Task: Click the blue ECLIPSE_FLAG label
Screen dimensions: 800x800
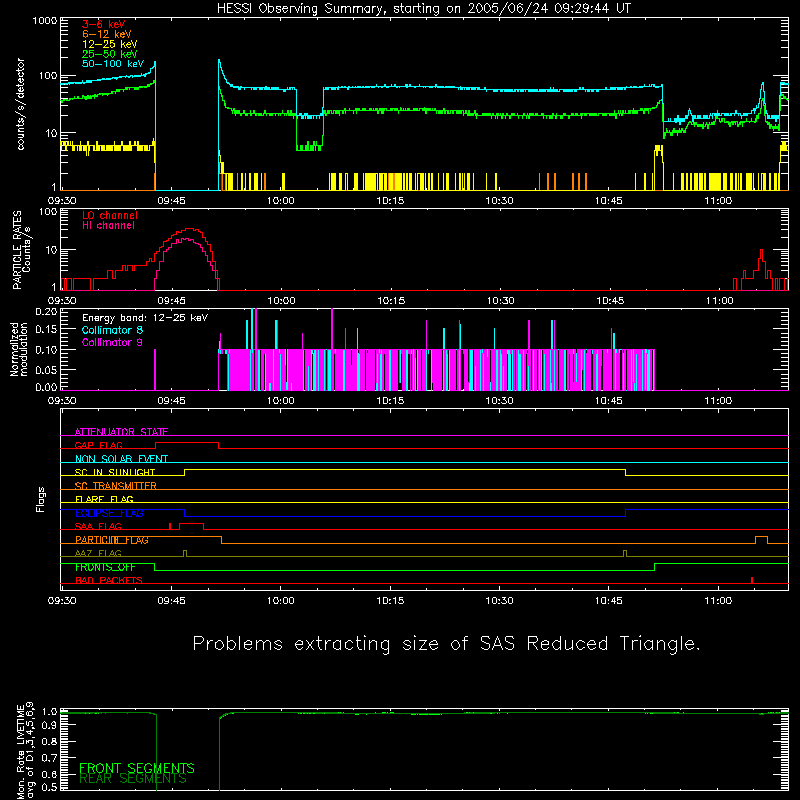Action: [x=109, y=513]
